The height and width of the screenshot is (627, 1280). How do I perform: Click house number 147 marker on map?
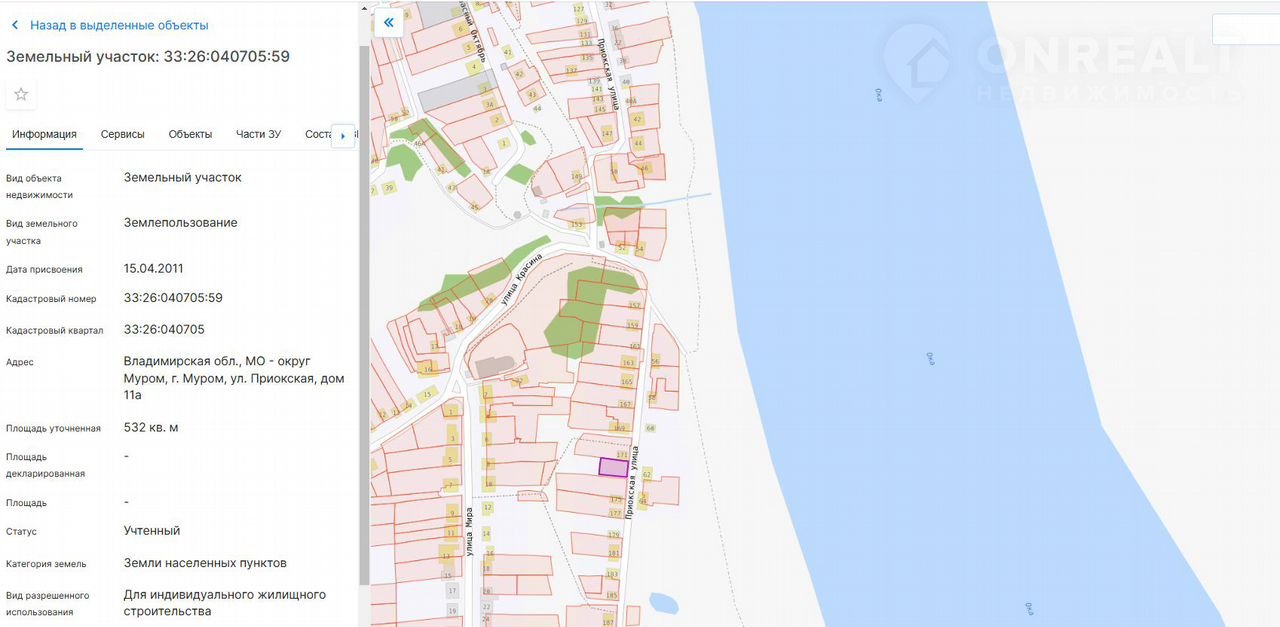click(x=607, y=133)
